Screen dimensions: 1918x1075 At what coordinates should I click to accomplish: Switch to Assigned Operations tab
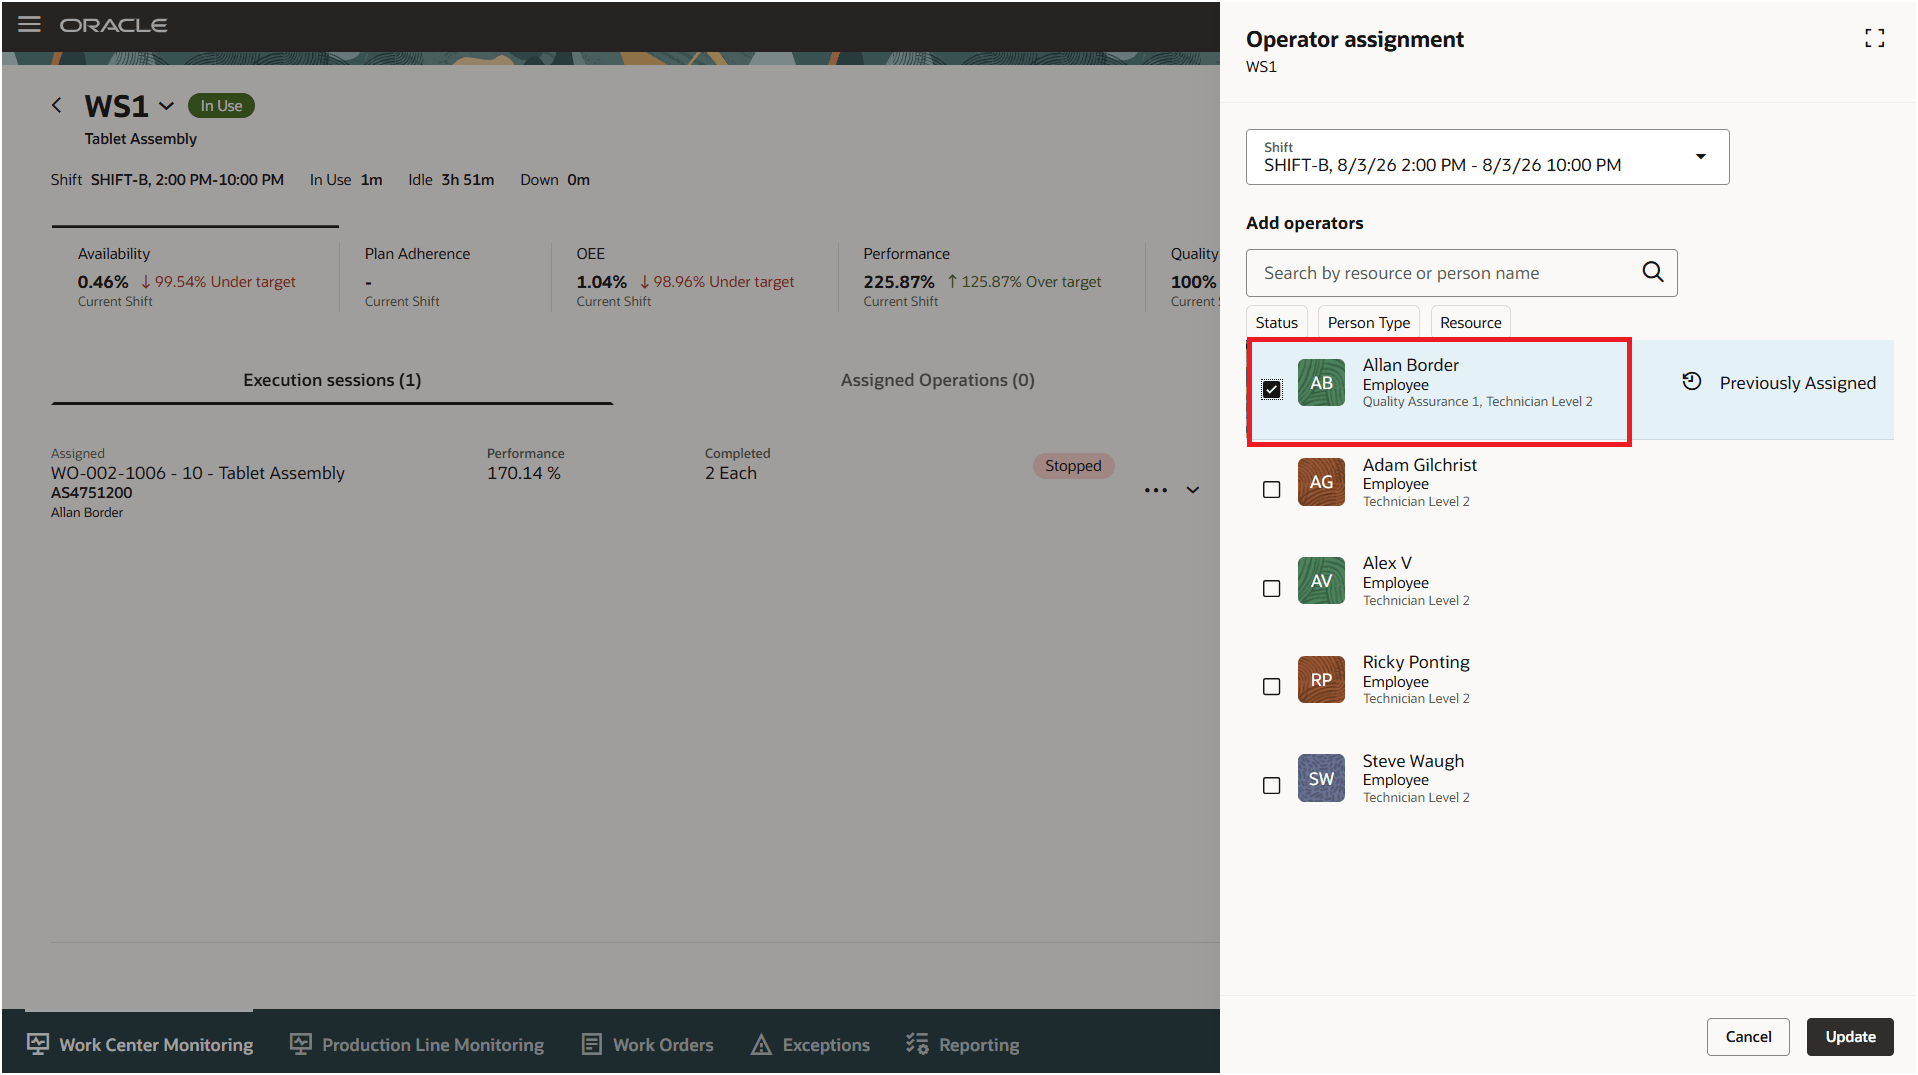[x=937, y=380]
